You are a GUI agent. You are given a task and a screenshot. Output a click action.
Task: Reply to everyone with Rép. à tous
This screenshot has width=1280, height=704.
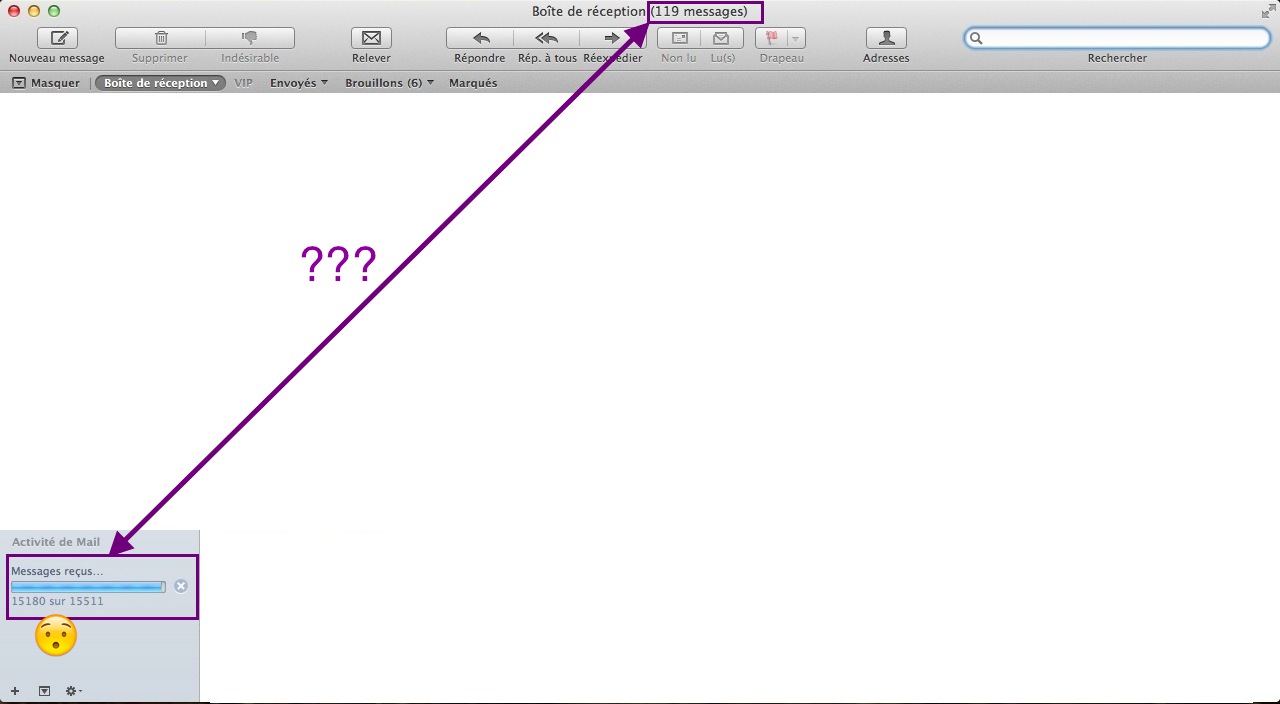[x=546, y=38]
